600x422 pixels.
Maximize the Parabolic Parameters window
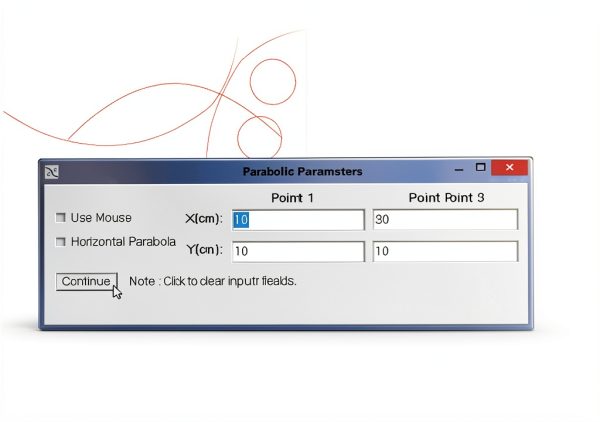[481, 167]
